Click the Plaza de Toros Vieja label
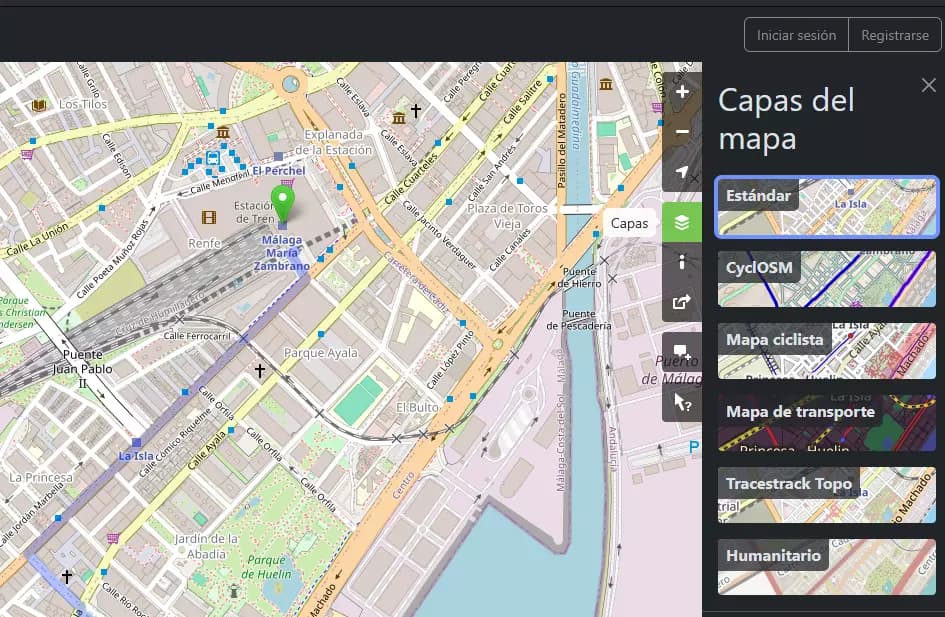 pos(507,216)
